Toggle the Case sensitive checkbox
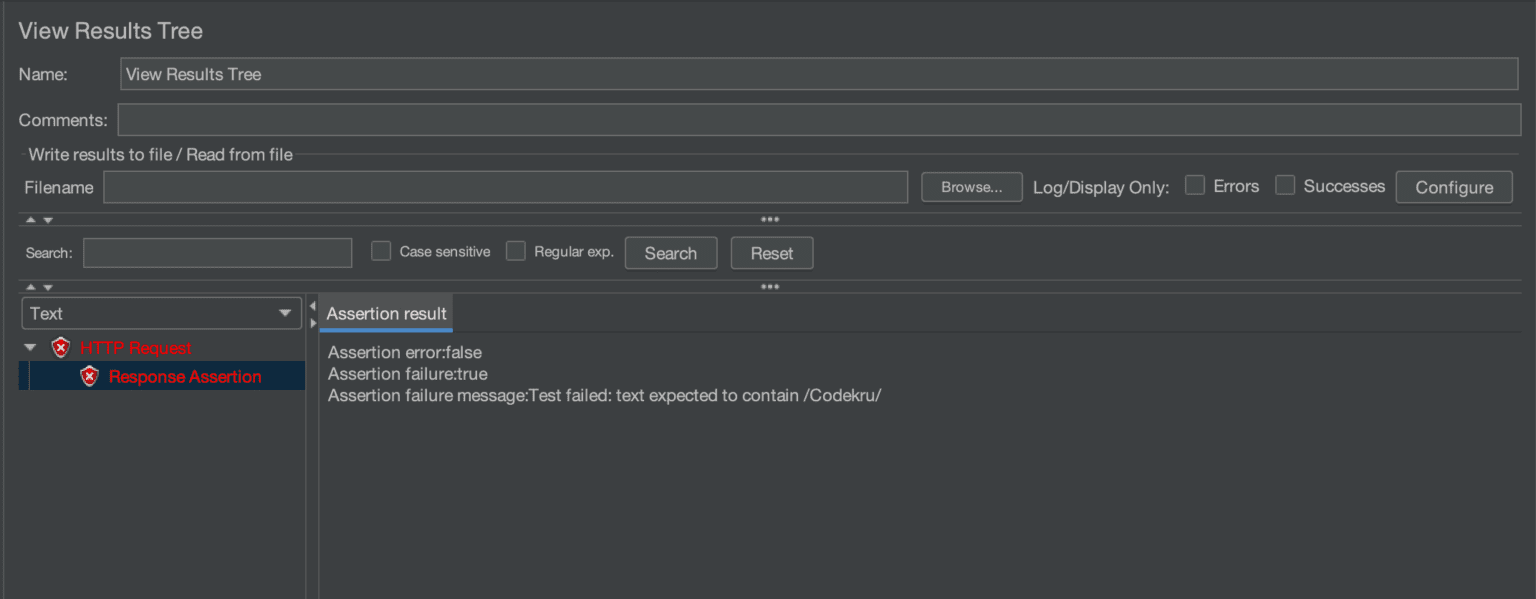This screenshot has height=599, width=1536. pos(381,251)
